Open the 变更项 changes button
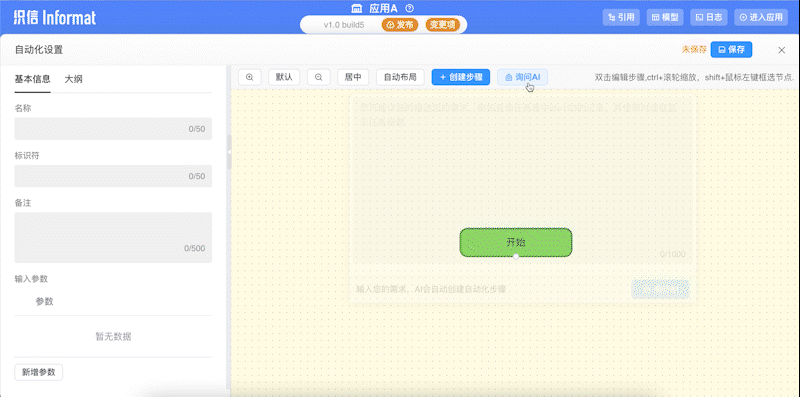 coord(443,24)
